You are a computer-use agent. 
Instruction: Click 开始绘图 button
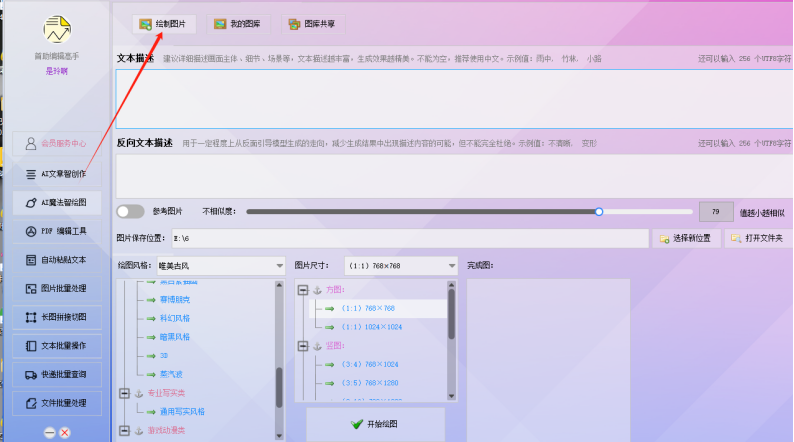point(376,424)
